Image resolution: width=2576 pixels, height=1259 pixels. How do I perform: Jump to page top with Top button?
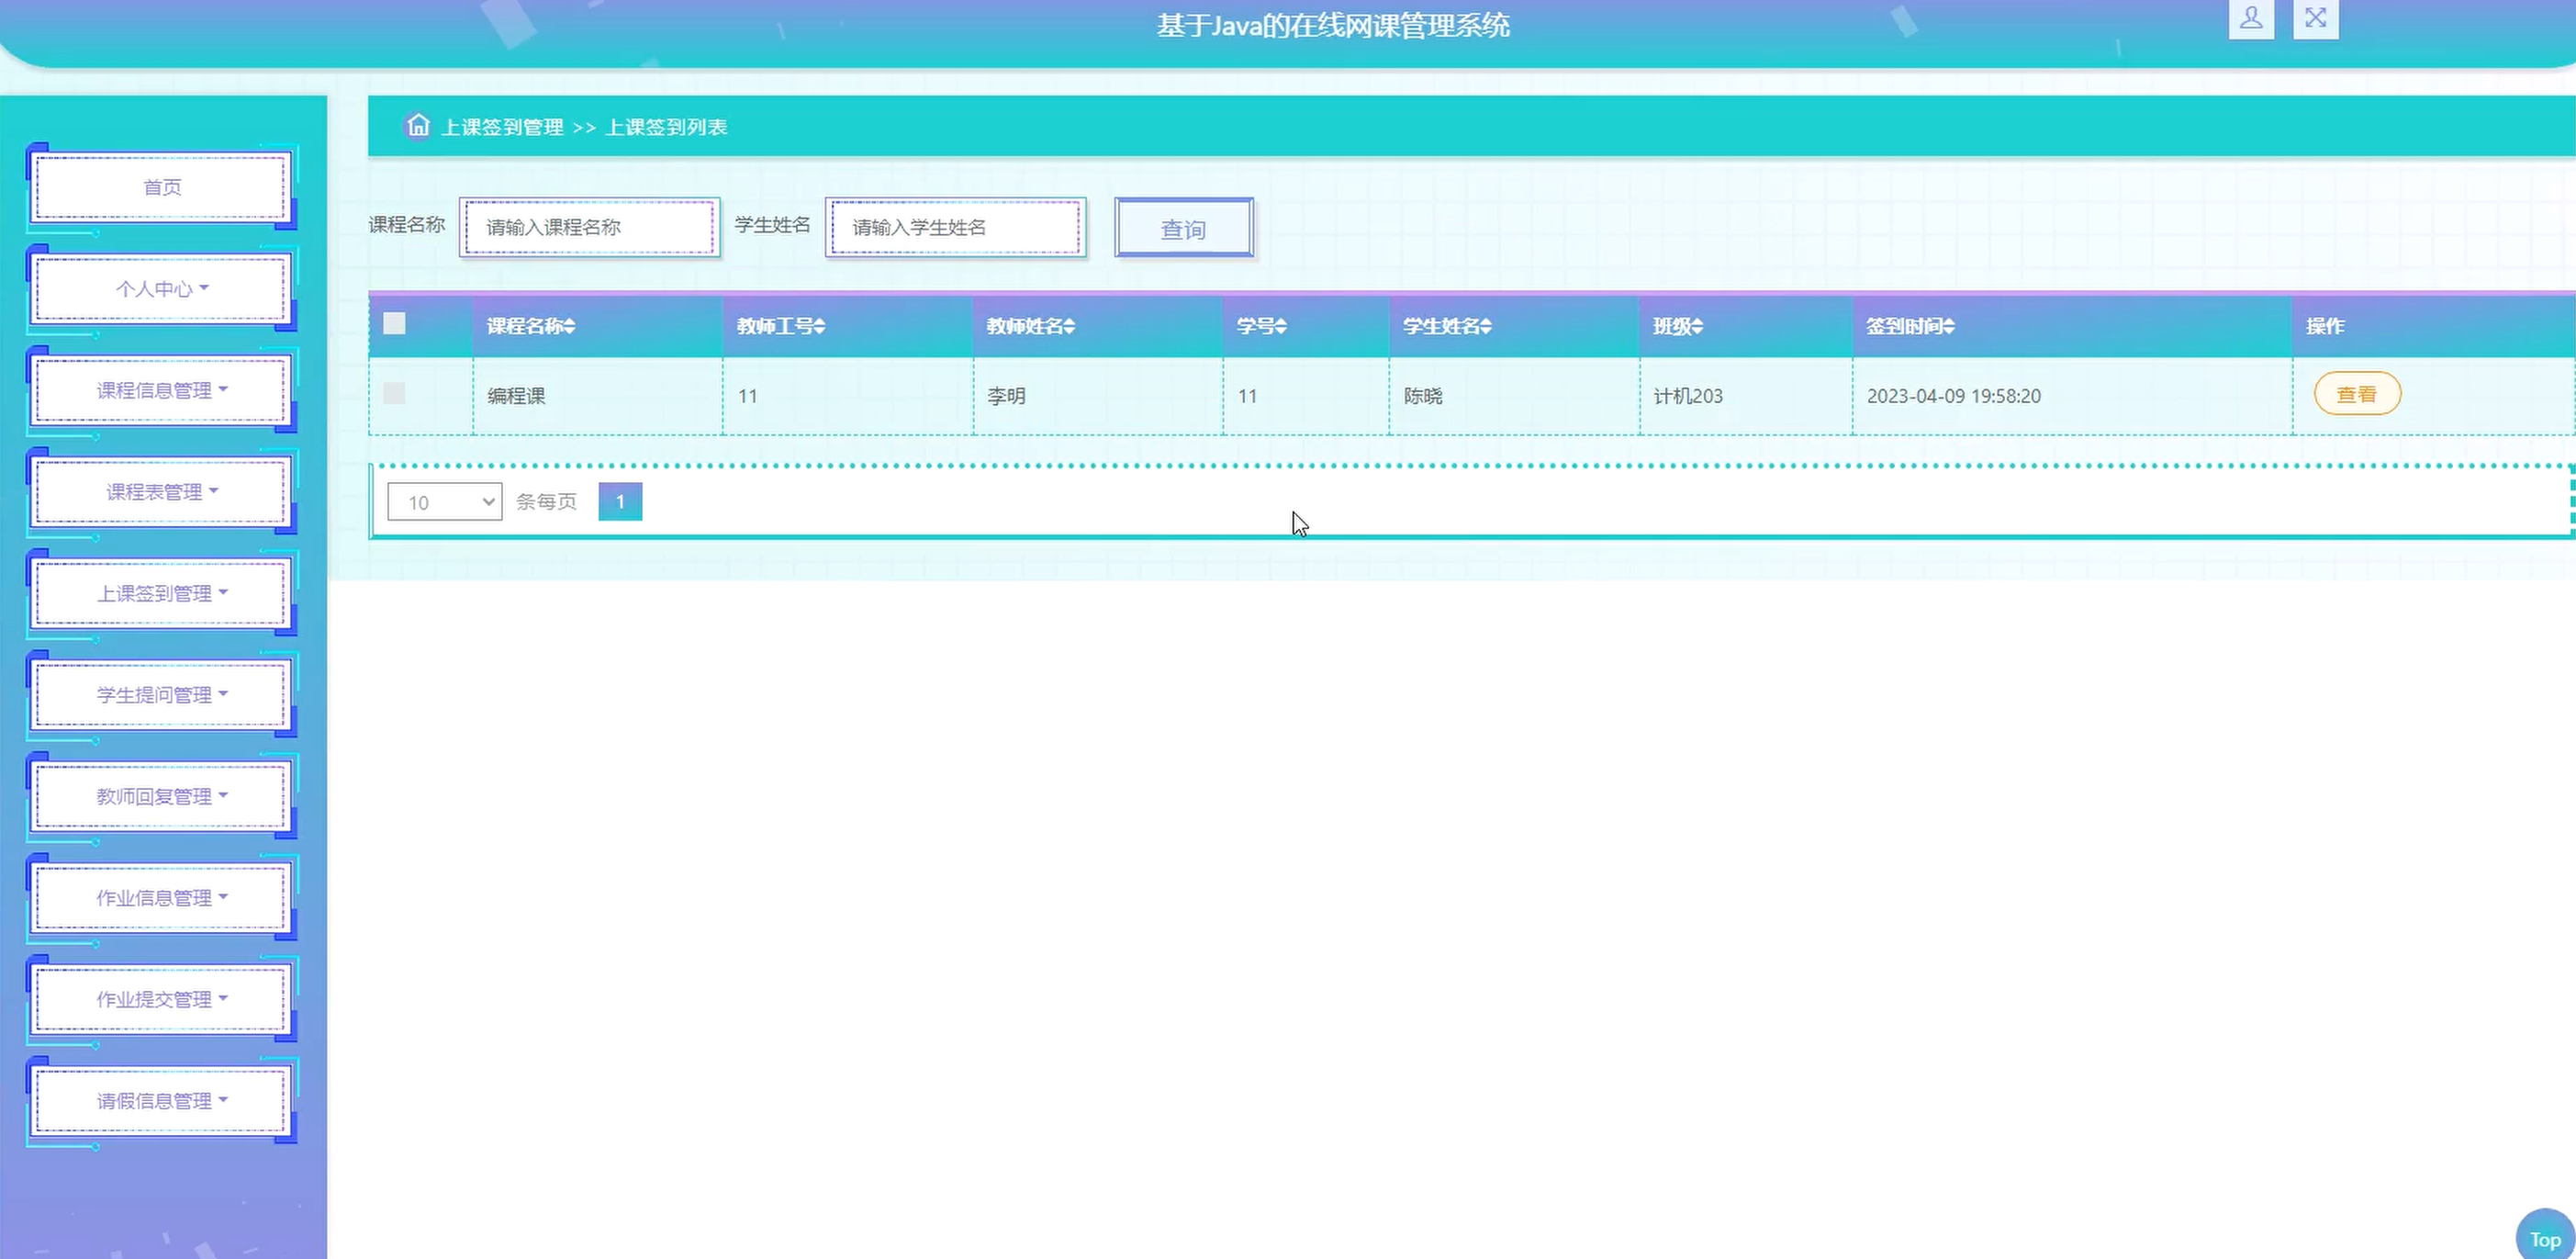point(2544,1238)
